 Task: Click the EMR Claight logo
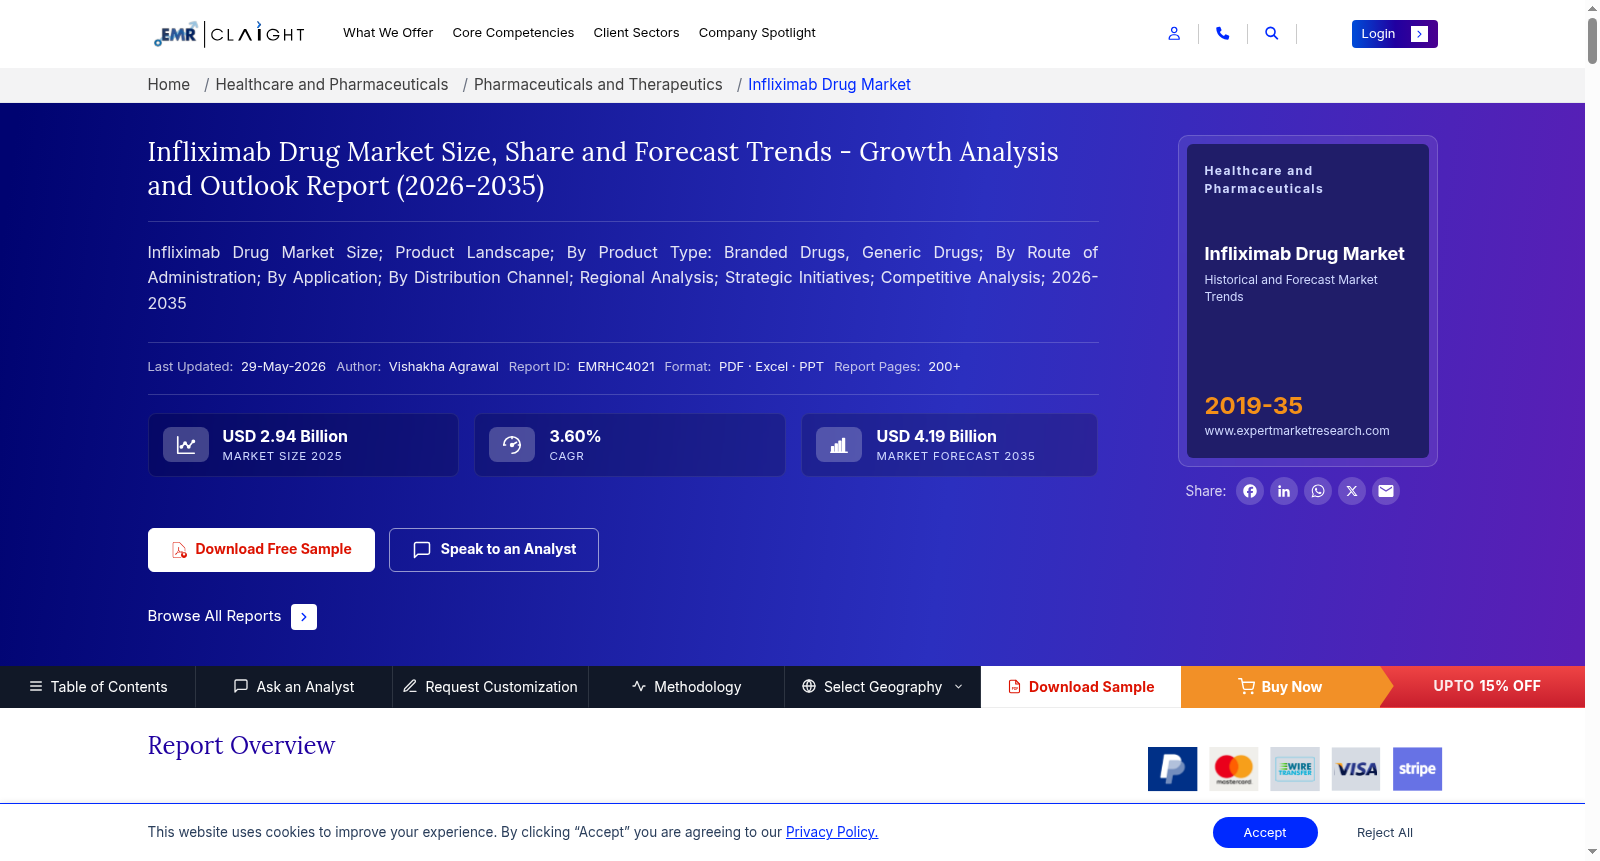click(x=229, y=34)
